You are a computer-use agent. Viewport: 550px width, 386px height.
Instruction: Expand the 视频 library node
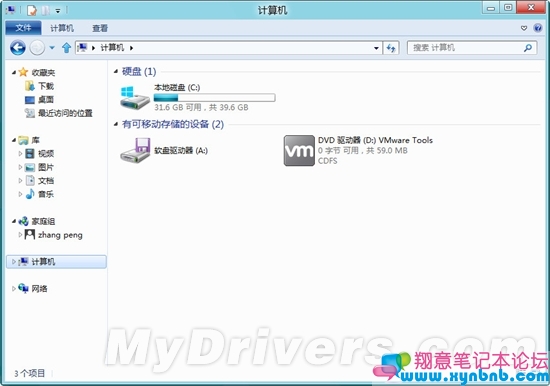[x=20, y=153]
